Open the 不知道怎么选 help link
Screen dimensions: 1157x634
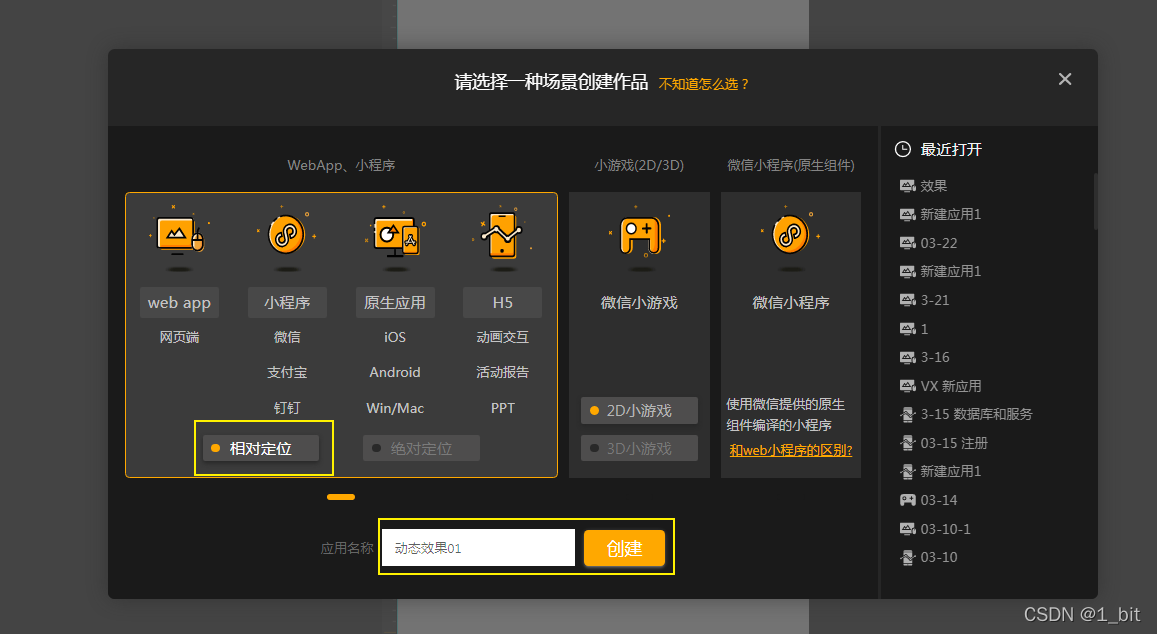pos(702,84)
